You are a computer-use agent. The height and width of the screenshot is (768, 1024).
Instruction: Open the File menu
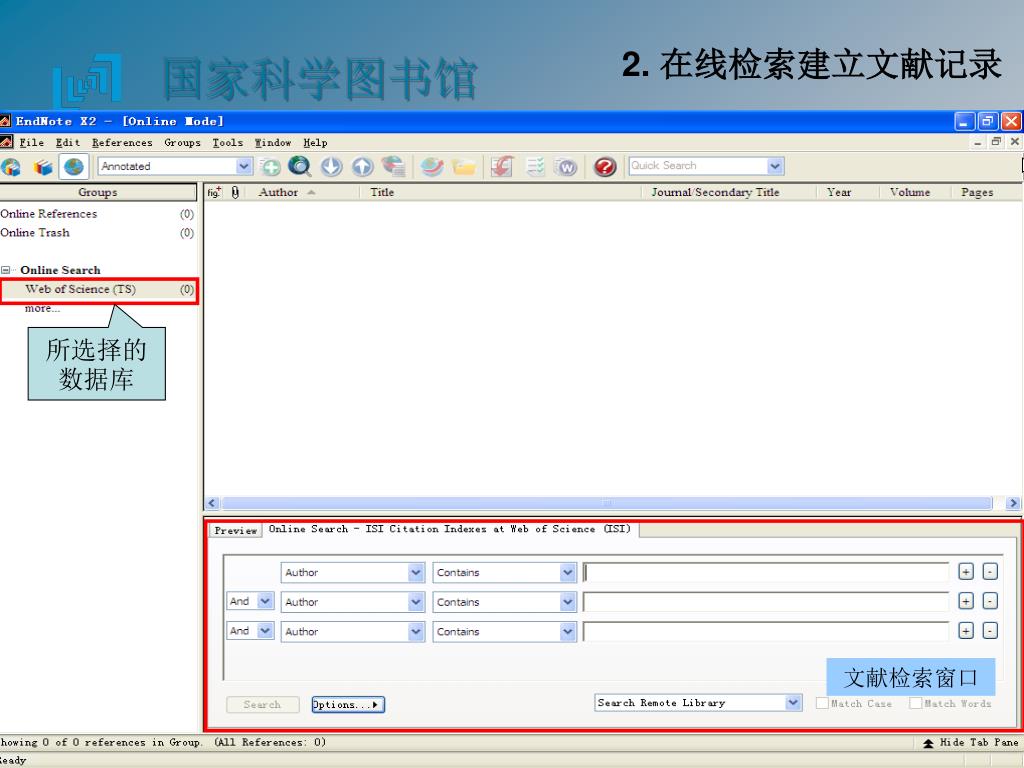click(x=31, y=142)
